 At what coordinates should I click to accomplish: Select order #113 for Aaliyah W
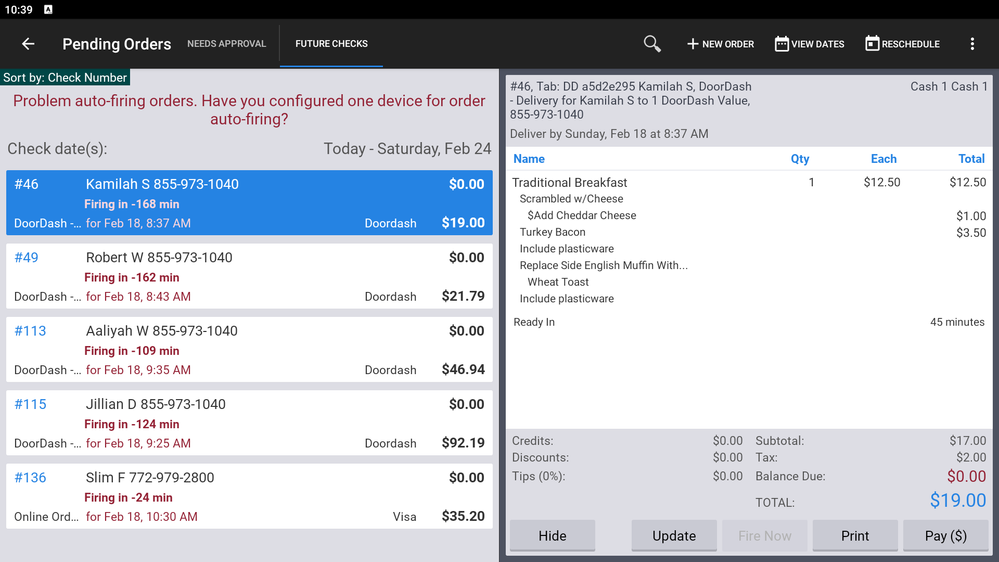coord(249,350)
